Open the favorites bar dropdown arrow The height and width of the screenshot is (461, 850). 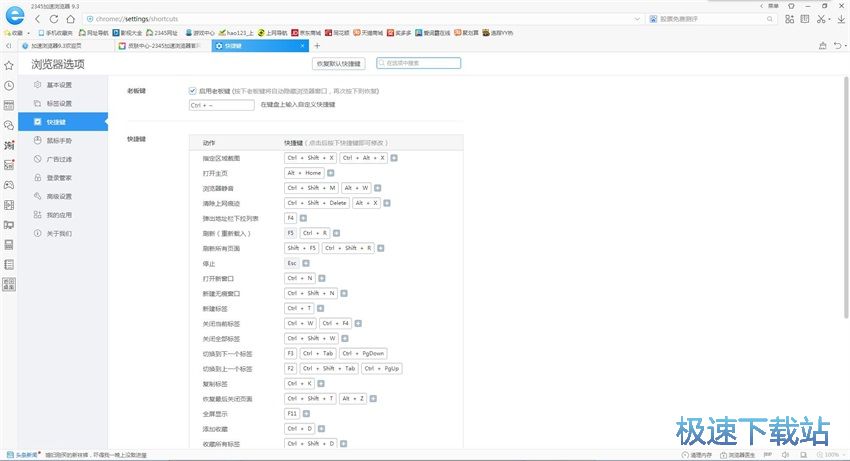(29, 33)
